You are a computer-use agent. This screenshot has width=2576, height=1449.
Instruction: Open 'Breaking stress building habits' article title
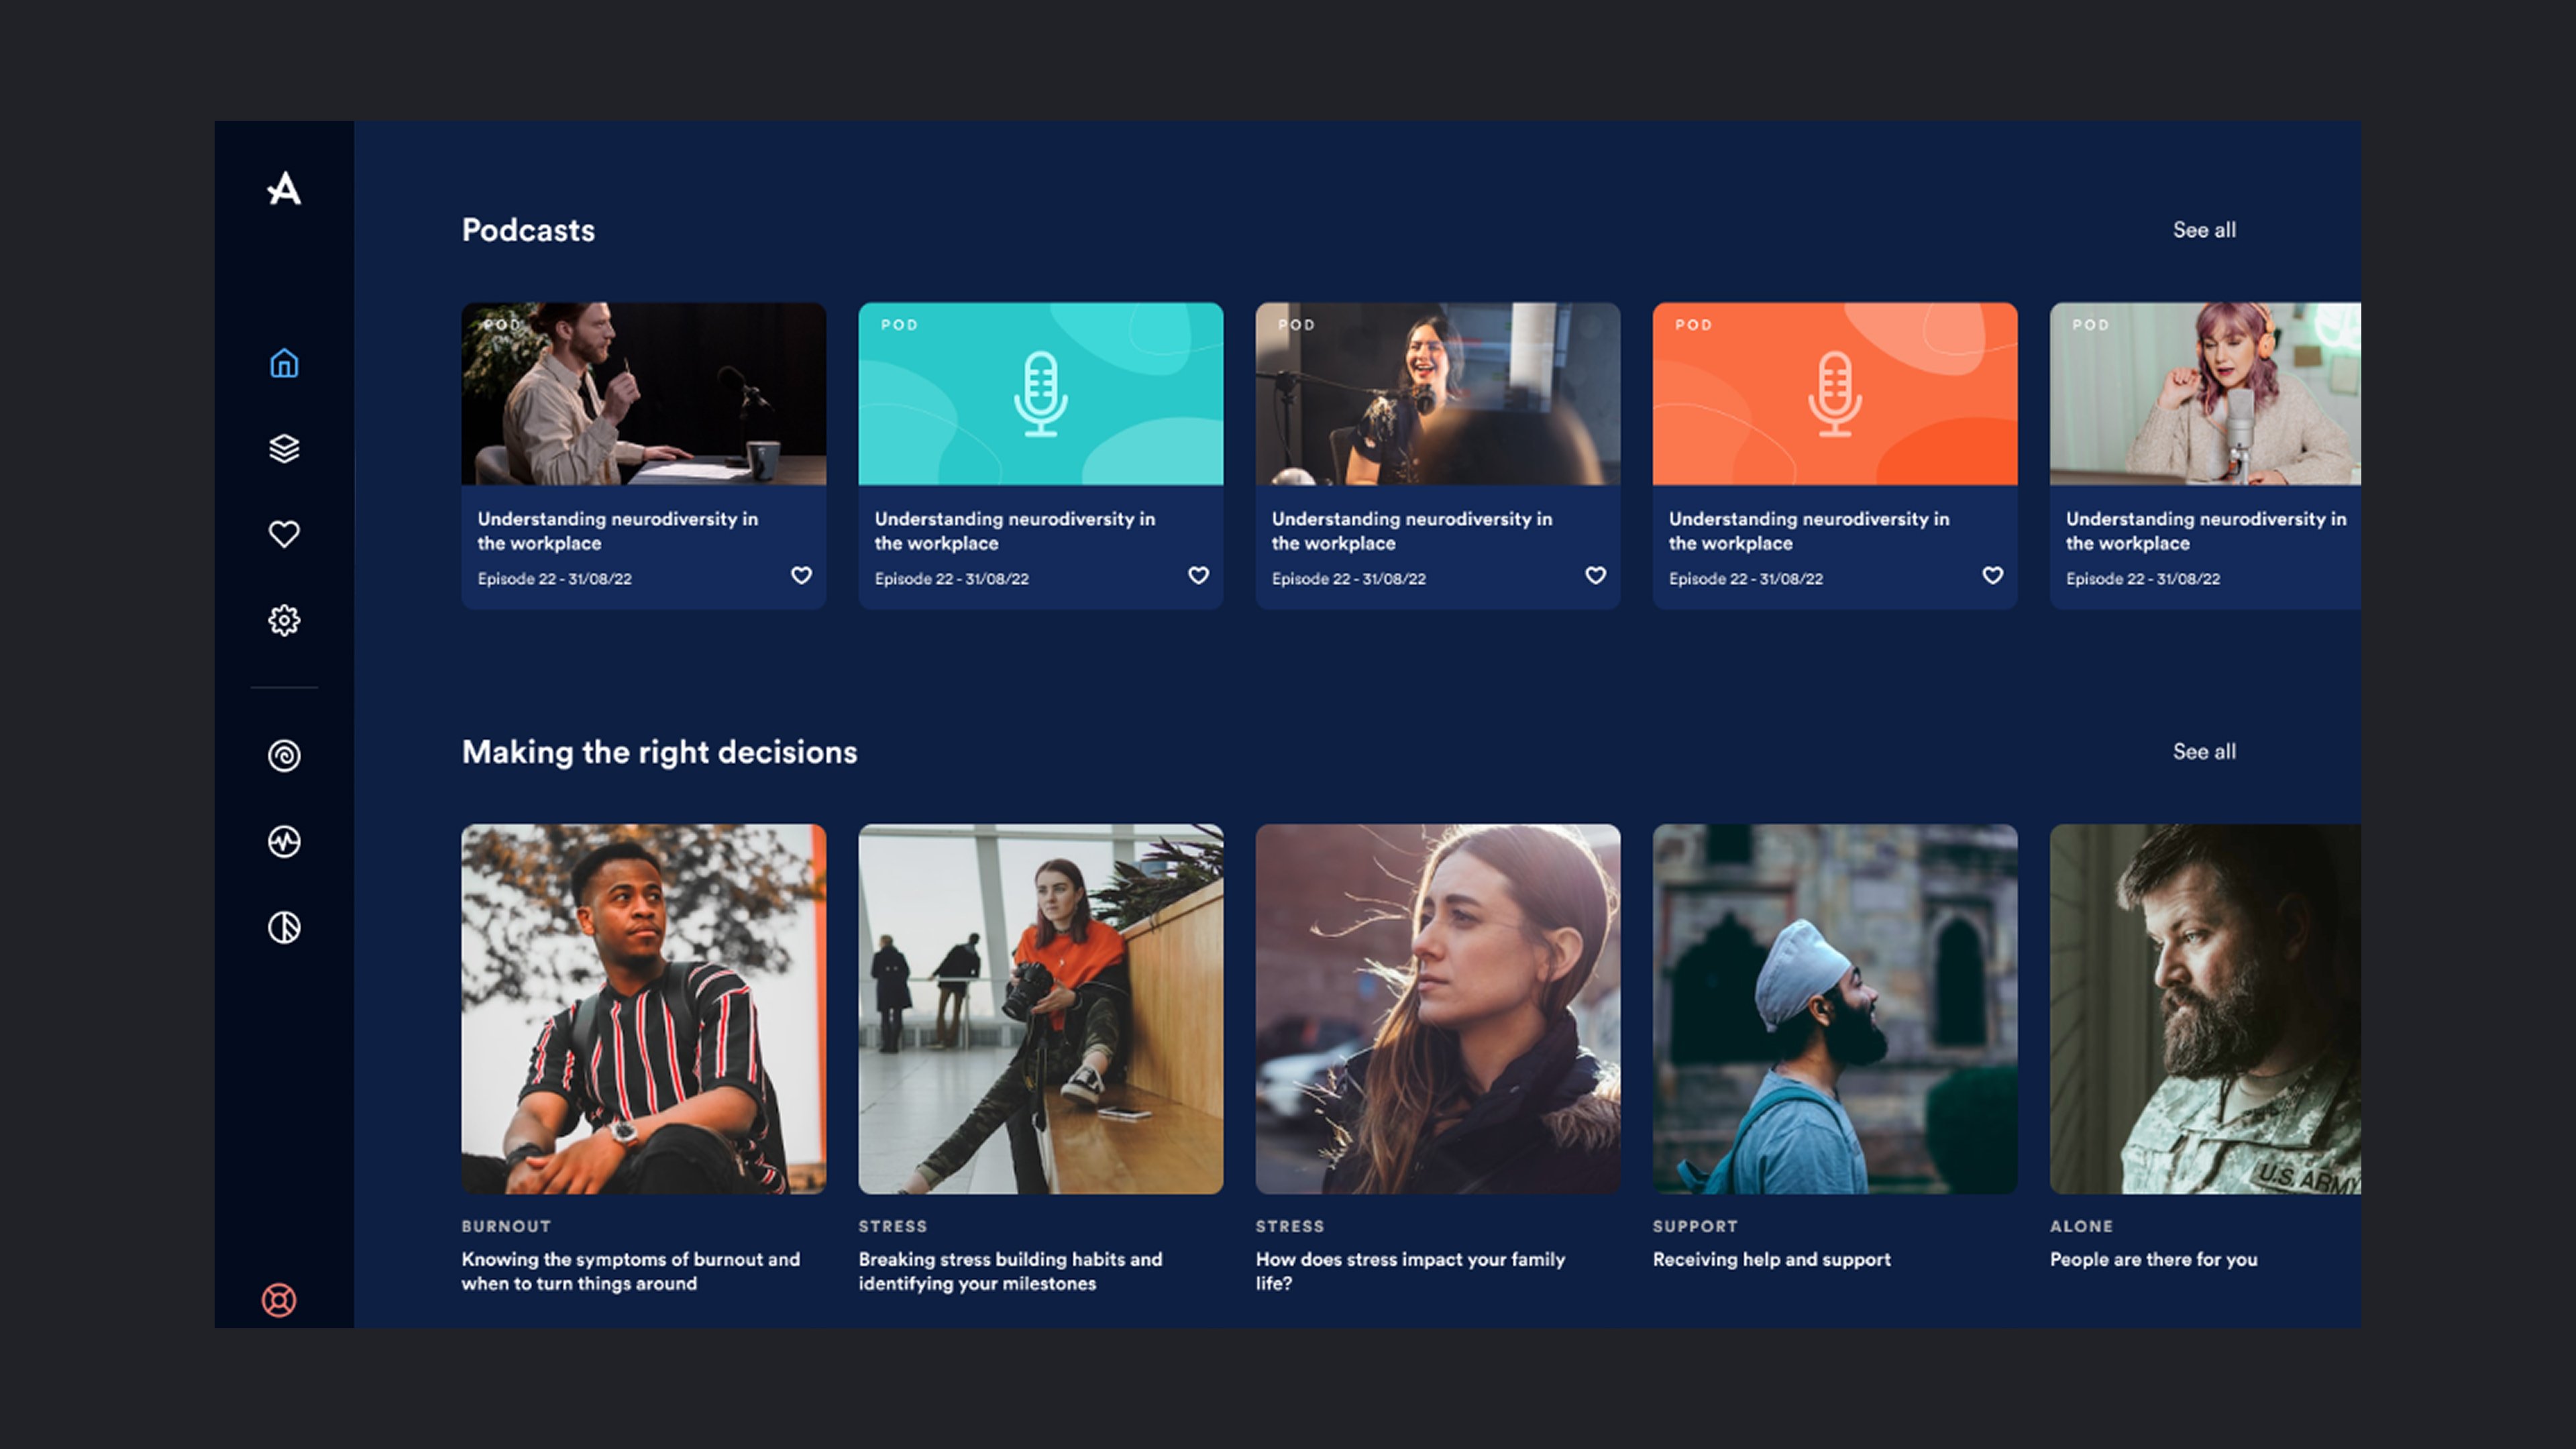click(x=1010, y=1271)
